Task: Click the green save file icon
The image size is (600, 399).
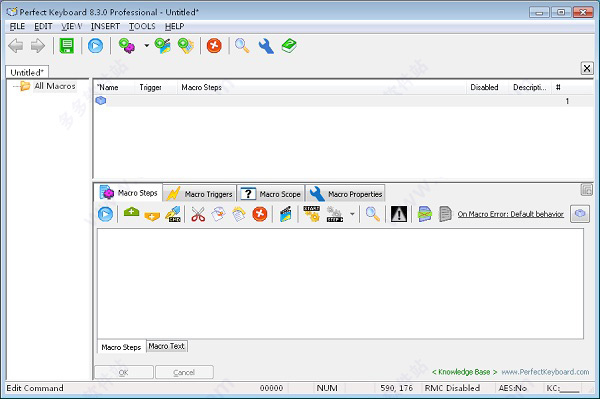Action: pyautogui.click(x=67, y=46)
